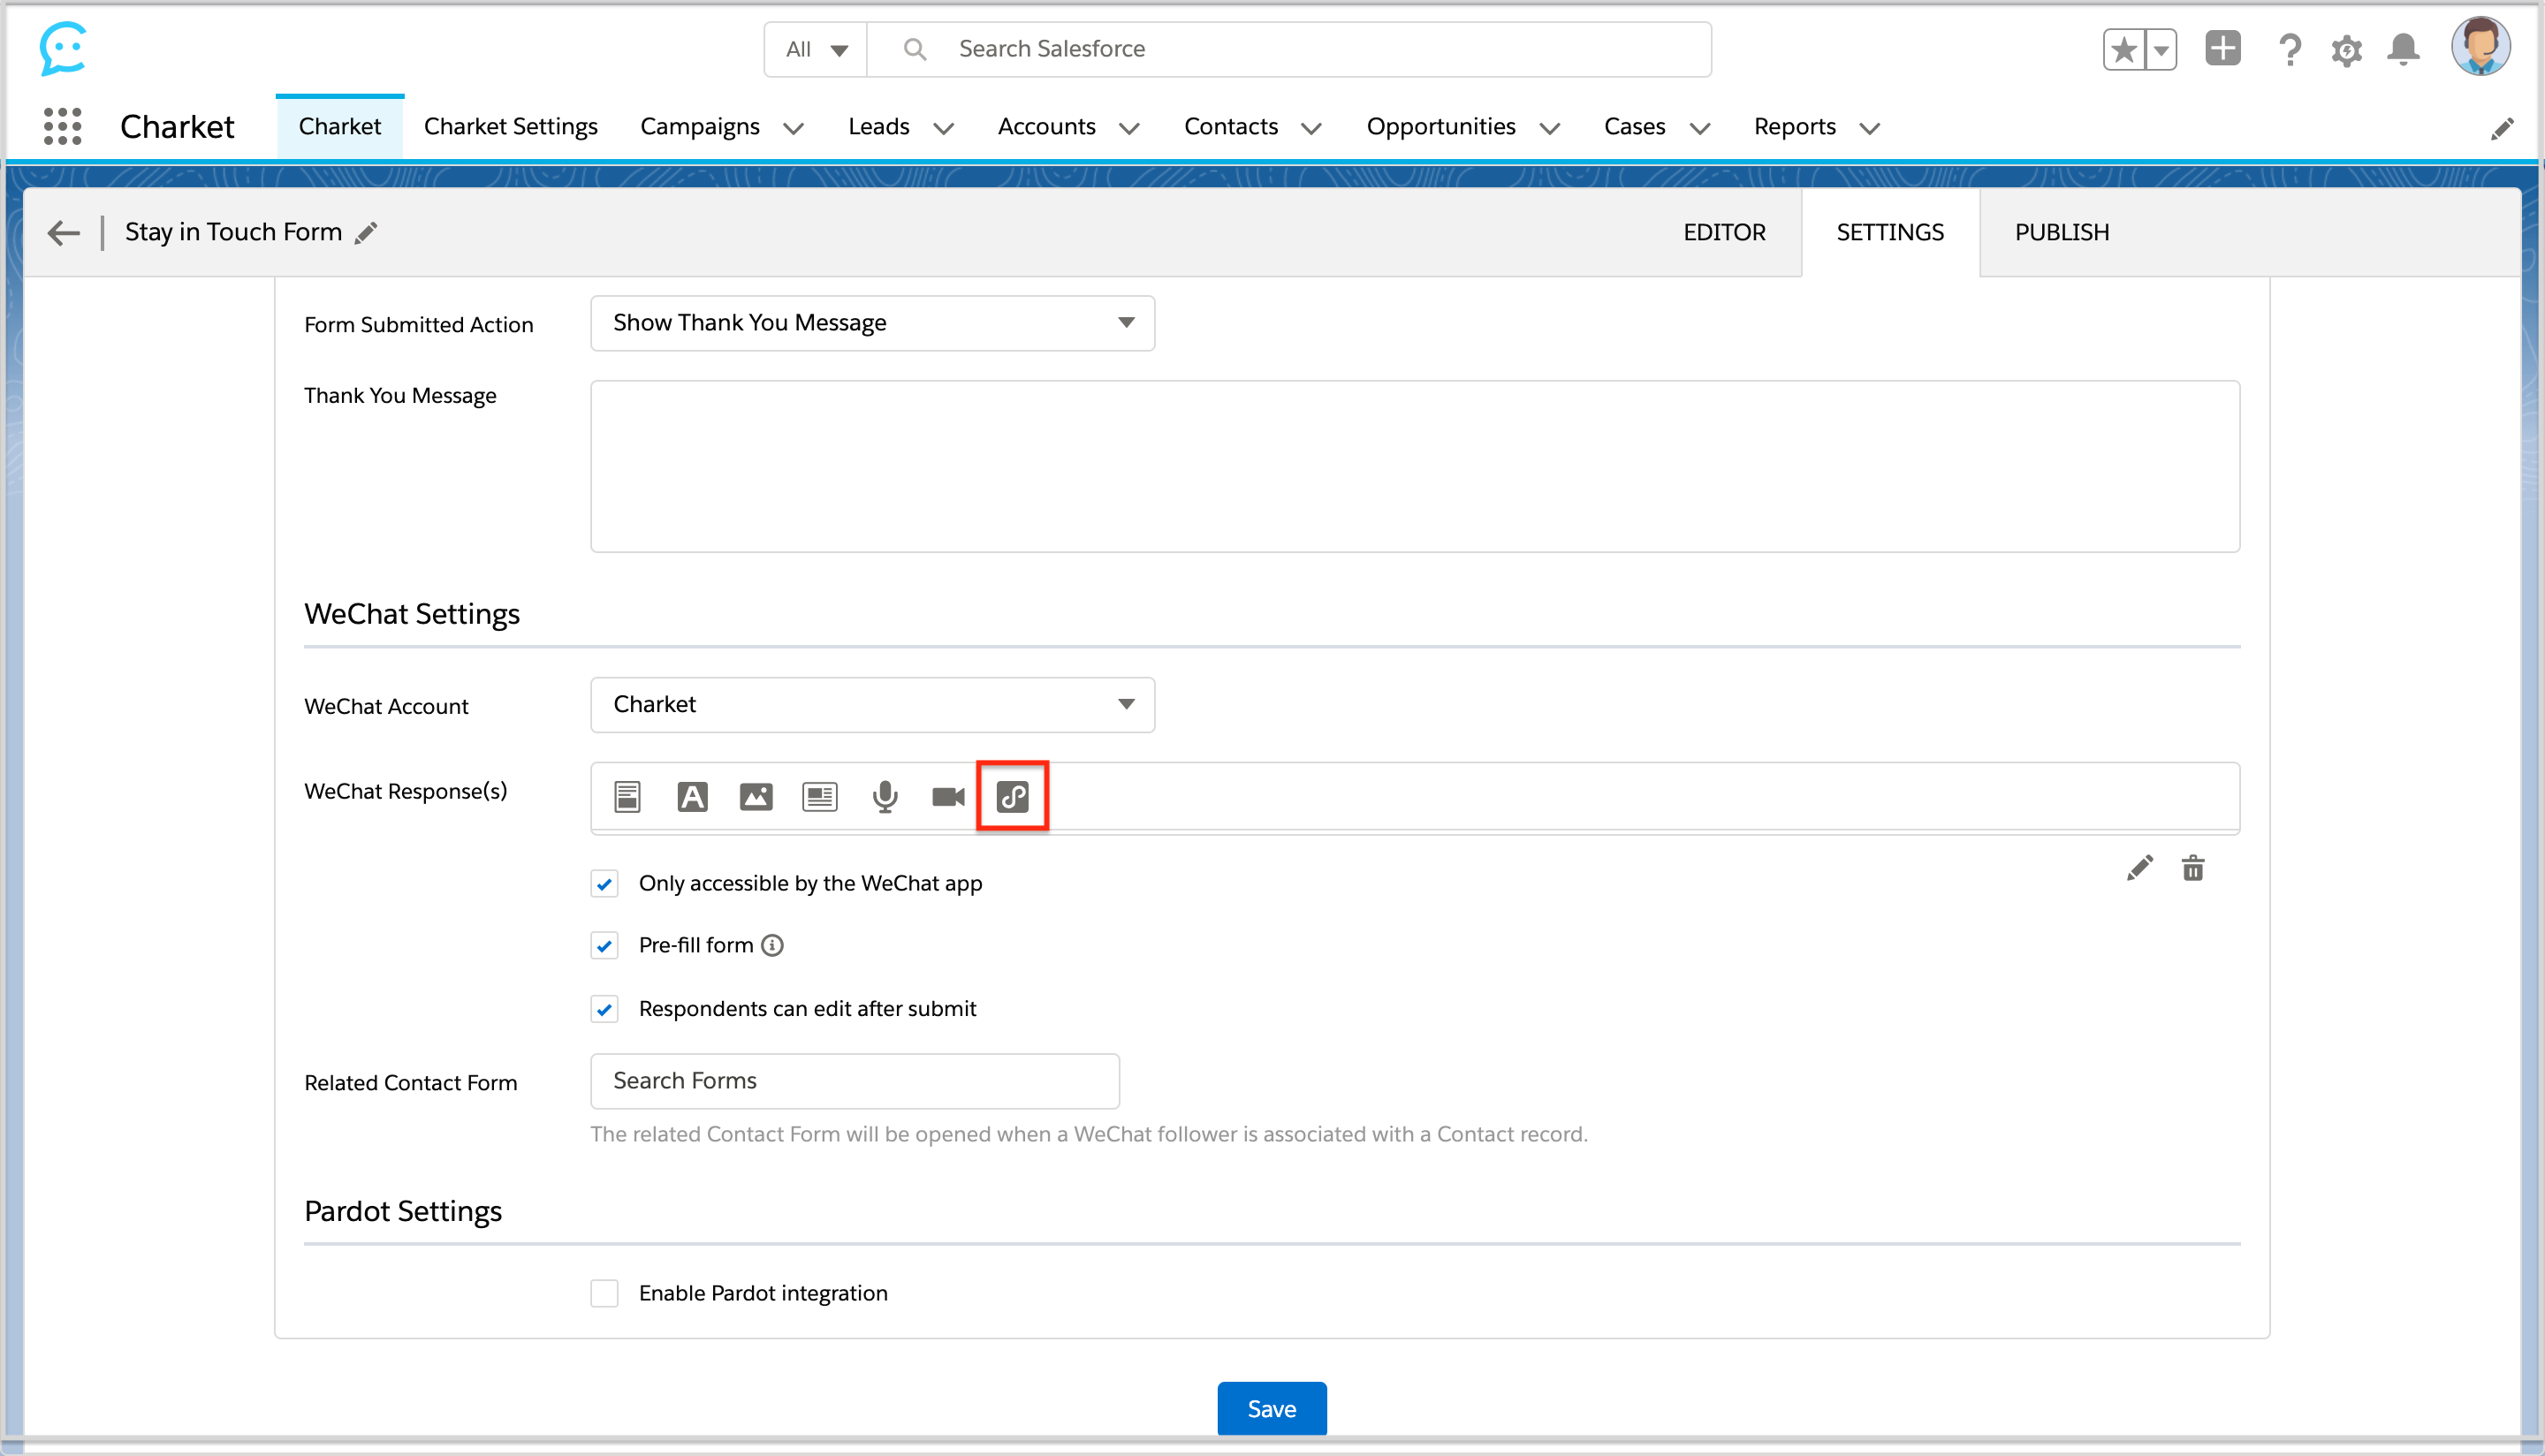Expand the Cases menu chevron

coord(1699,128)
